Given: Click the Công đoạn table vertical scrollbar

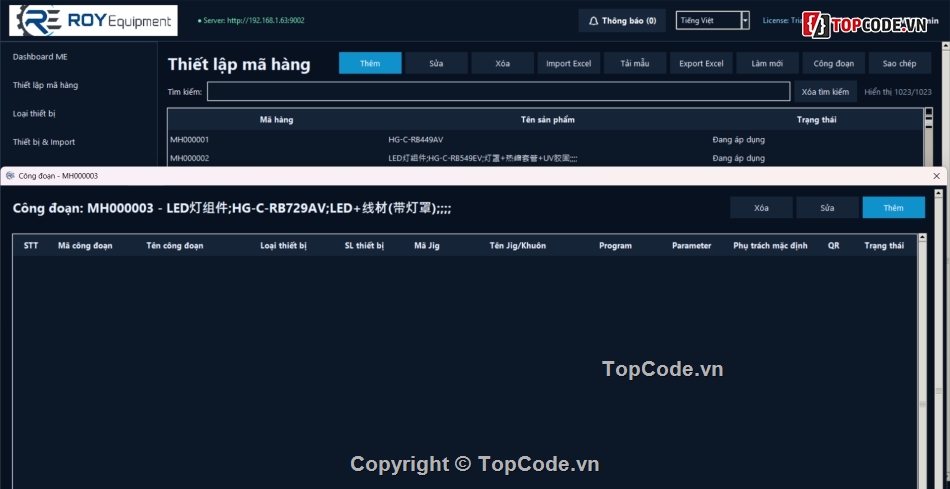Looking at the screenshot, I should pyautogui.click(x=922, y=361).
